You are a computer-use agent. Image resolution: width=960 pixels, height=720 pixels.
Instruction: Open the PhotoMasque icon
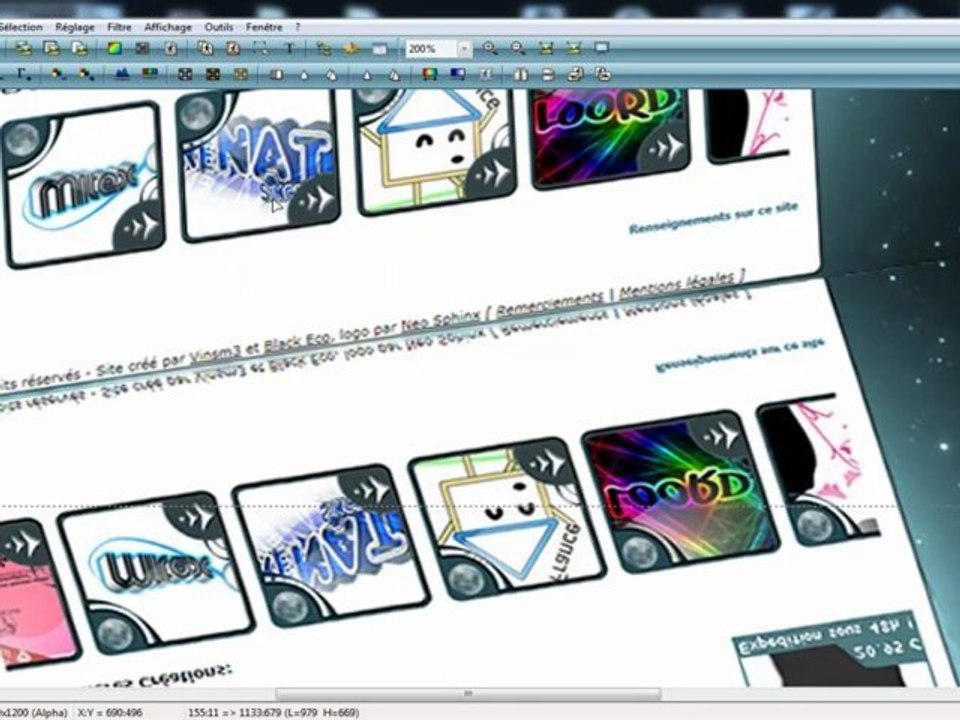click(486, 75)
